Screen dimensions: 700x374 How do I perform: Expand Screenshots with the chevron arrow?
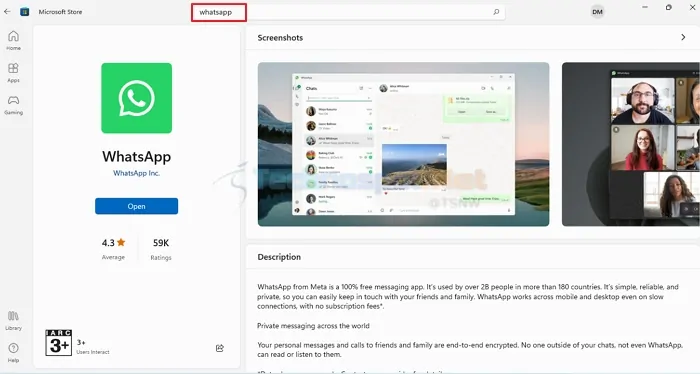point(683,37)
